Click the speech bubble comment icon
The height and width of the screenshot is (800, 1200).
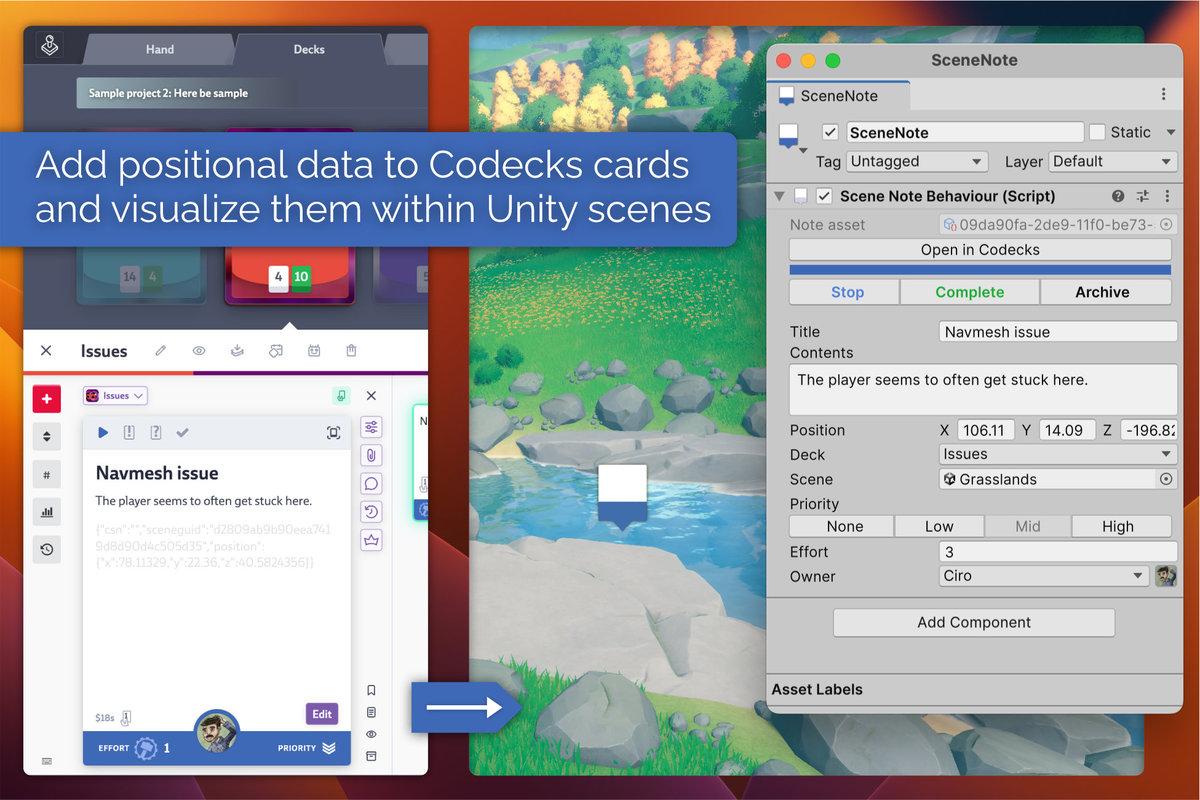click(x=371, y=484)
